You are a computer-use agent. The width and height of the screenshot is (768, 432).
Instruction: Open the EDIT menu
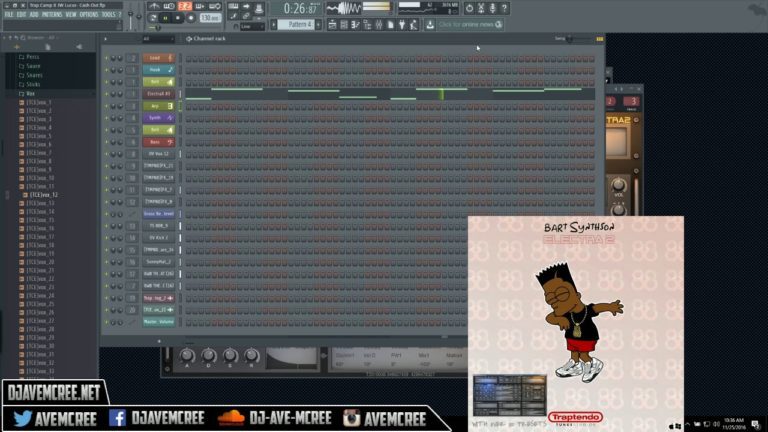click(x=22, y=15)
